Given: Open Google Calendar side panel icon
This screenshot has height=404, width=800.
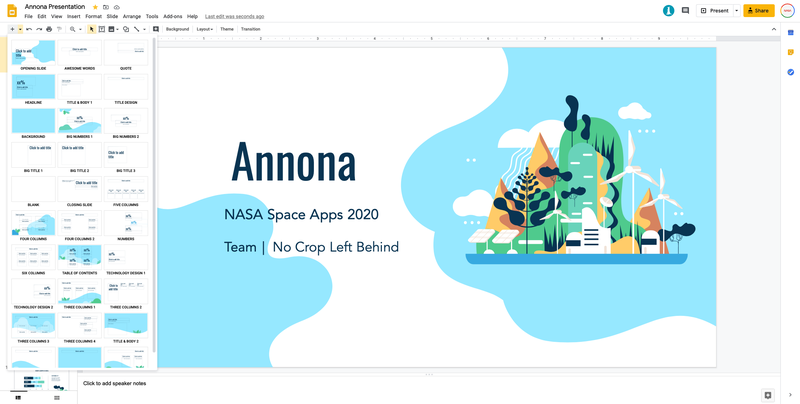Looking at the screenshot, I should click(x=790, y=33).
